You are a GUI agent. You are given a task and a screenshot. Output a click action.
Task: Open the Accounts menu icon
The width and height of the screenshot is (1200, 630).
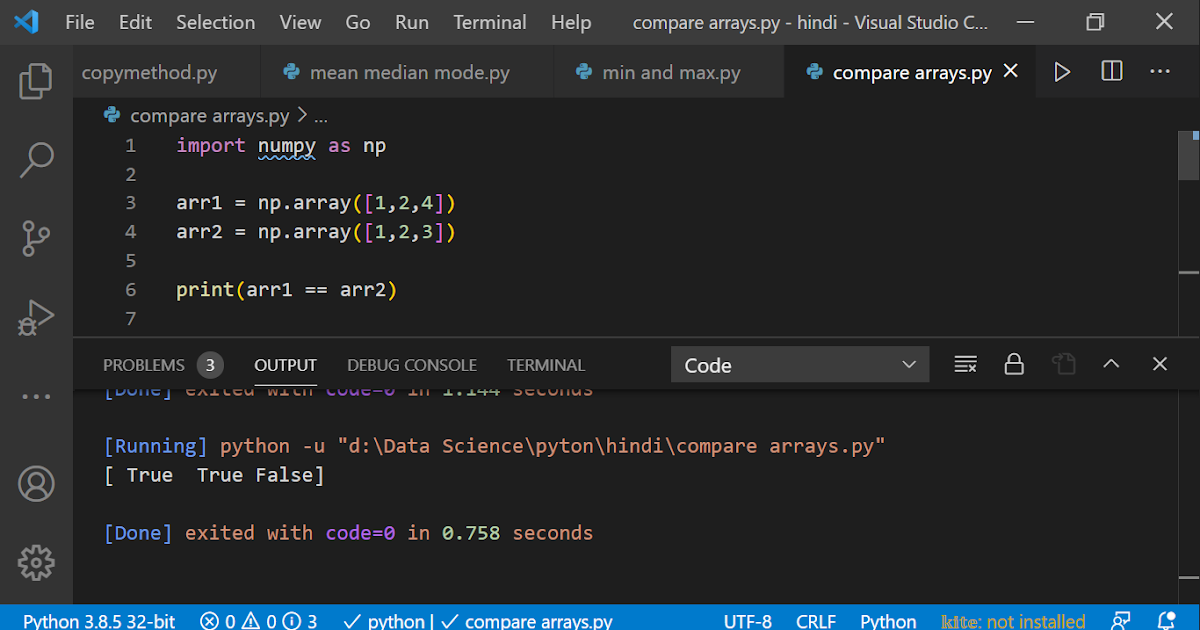click(x=36, y=484)
